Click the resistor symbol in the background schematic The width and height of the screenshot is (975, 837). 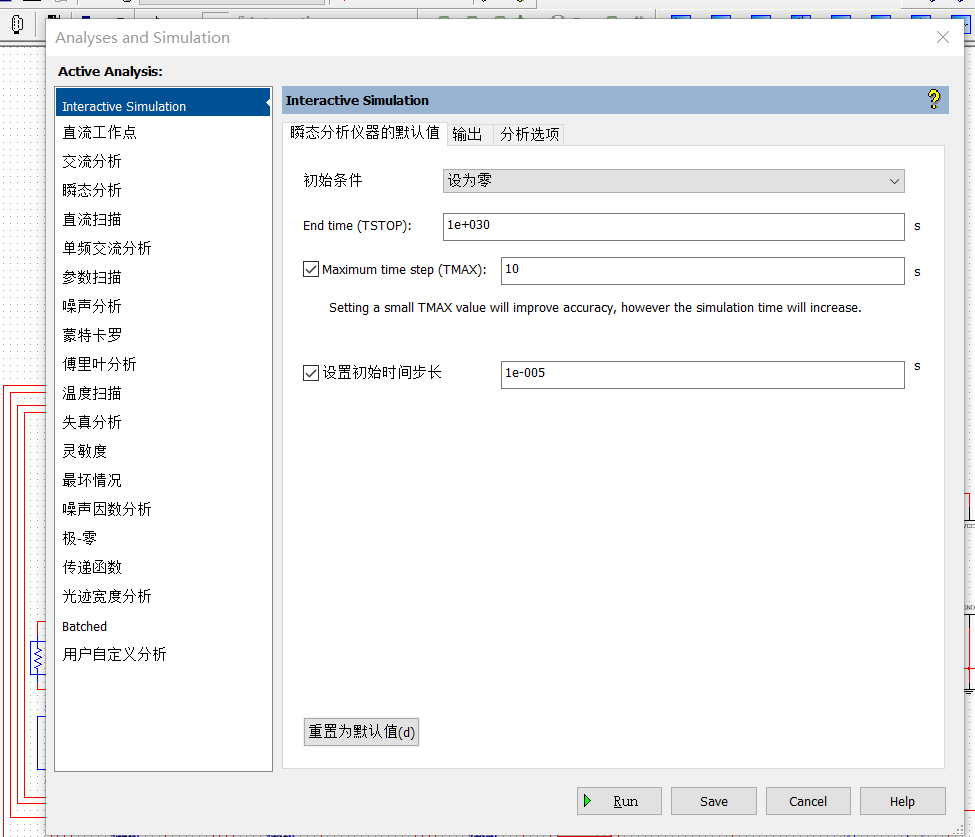tap(38, 658)
